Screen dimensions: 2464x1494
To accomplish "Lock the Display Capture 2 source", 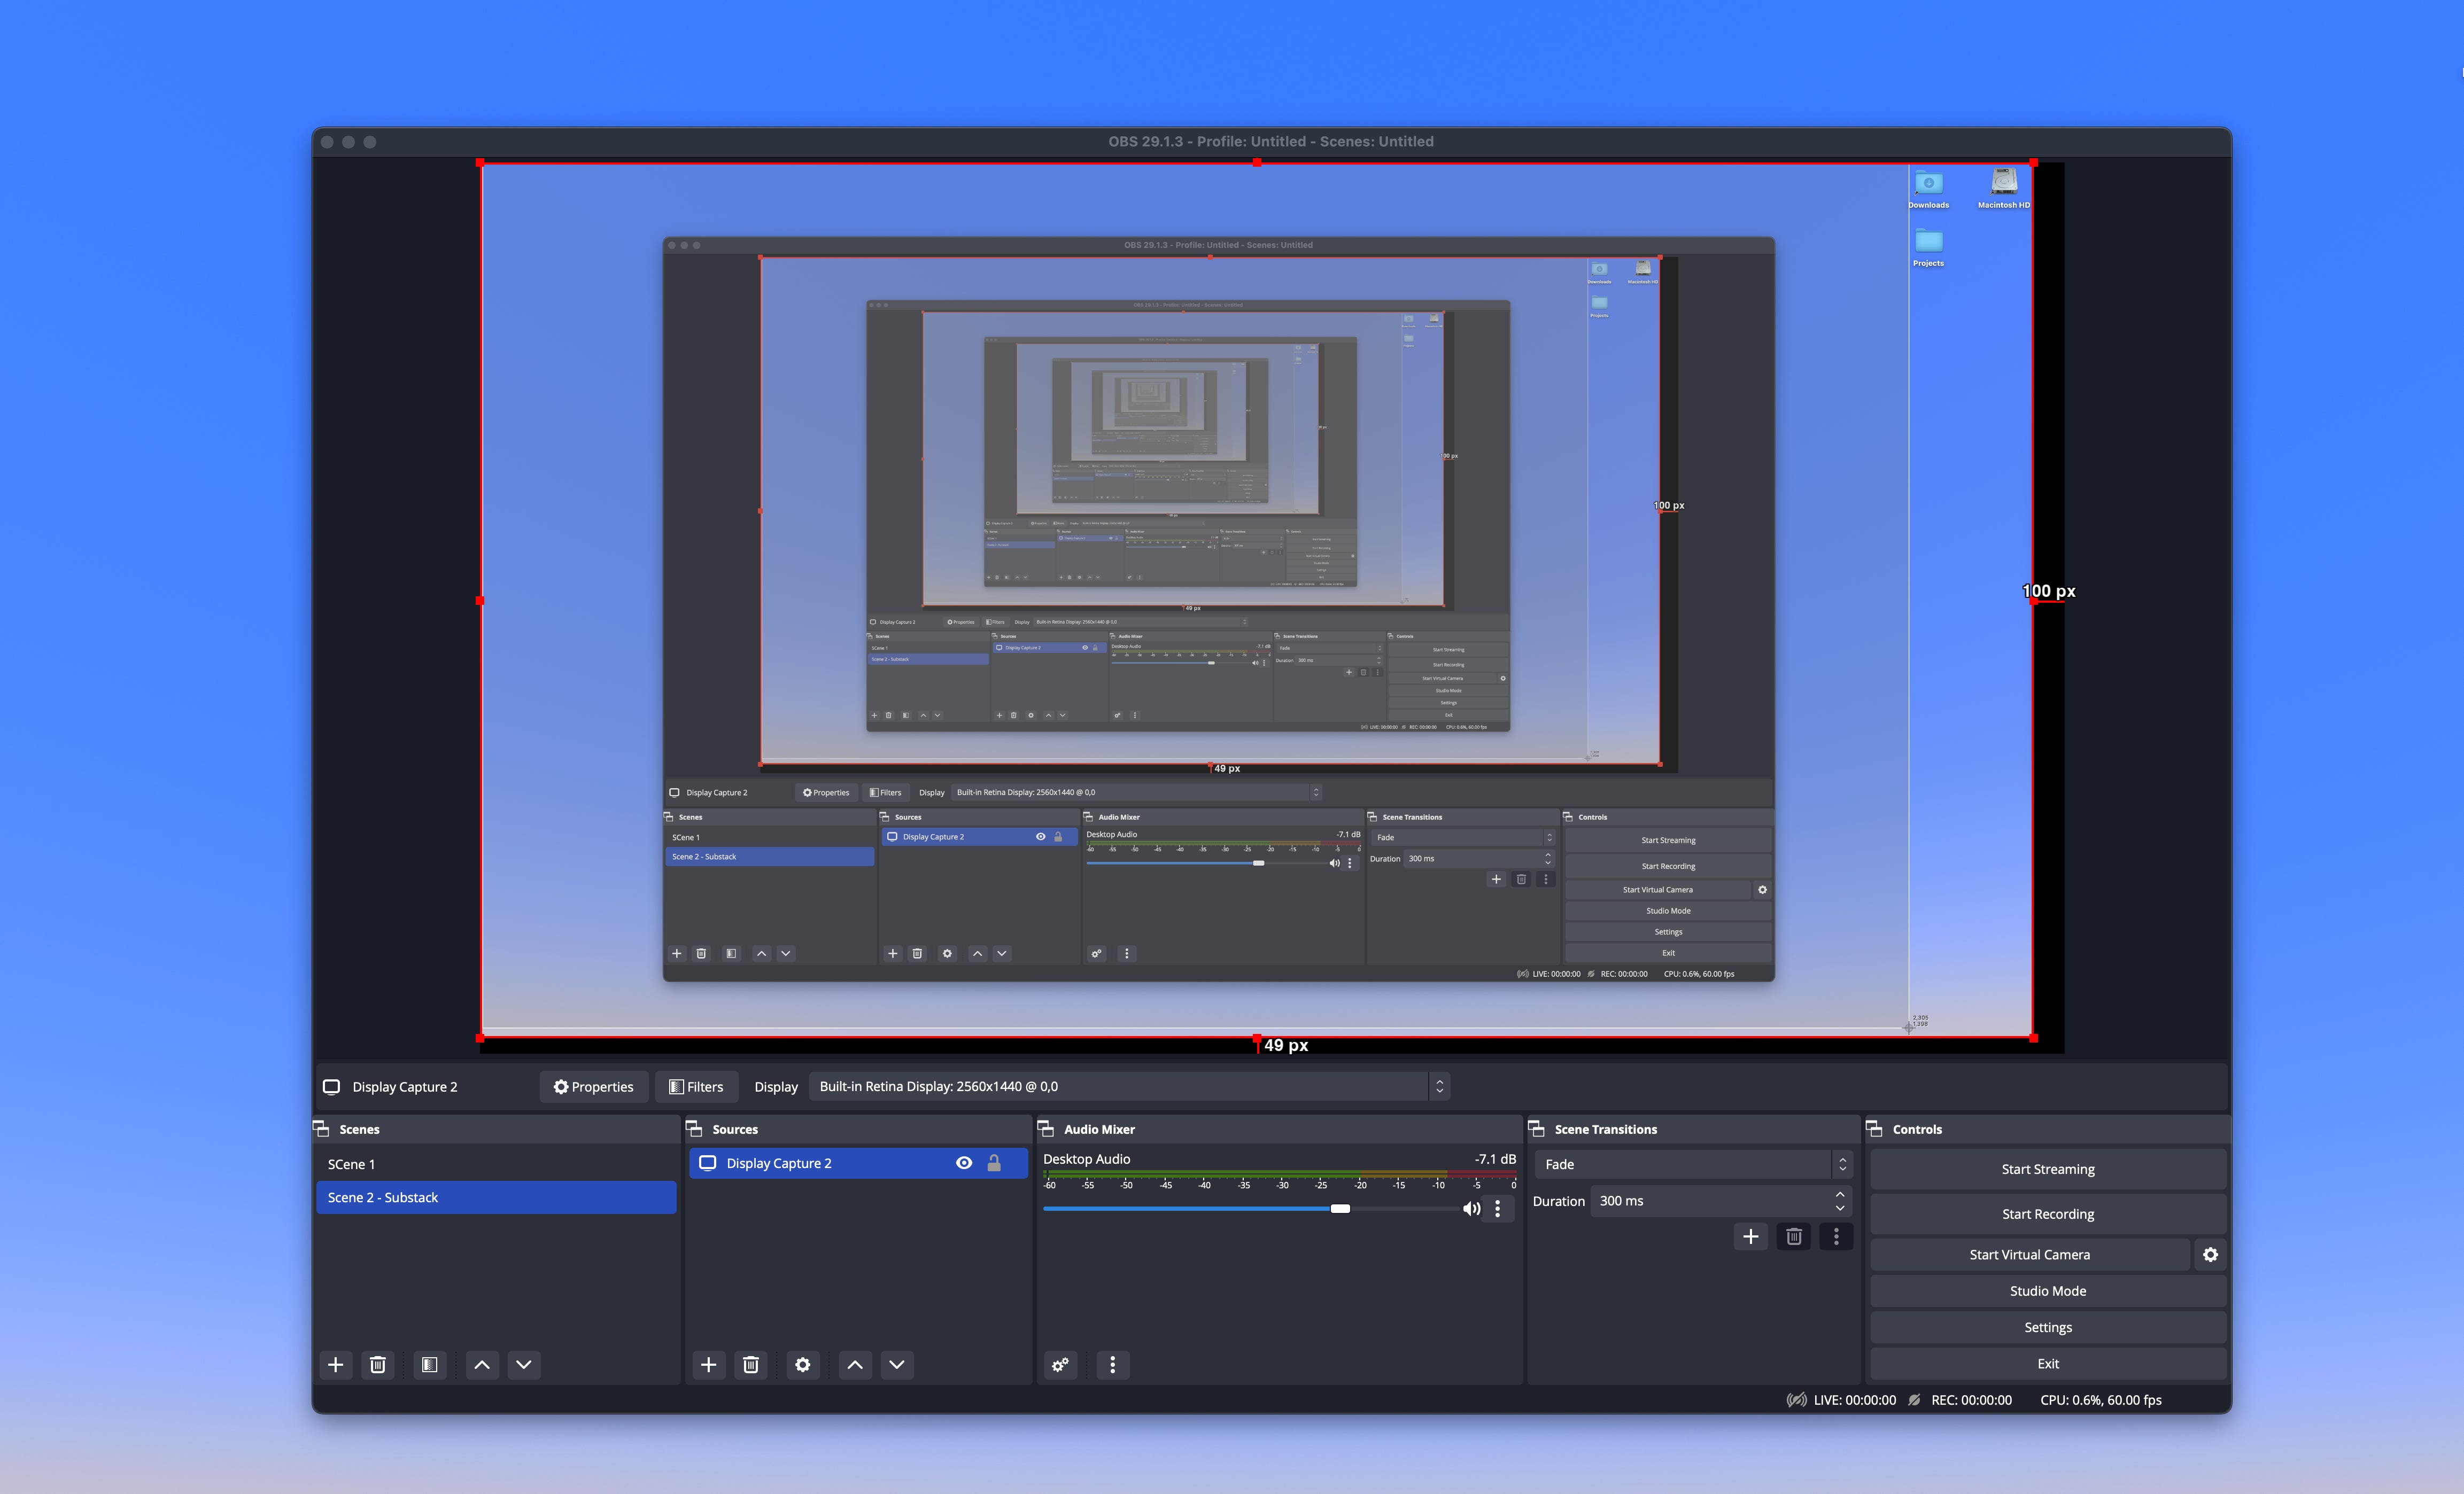I will click(994, 1162).
